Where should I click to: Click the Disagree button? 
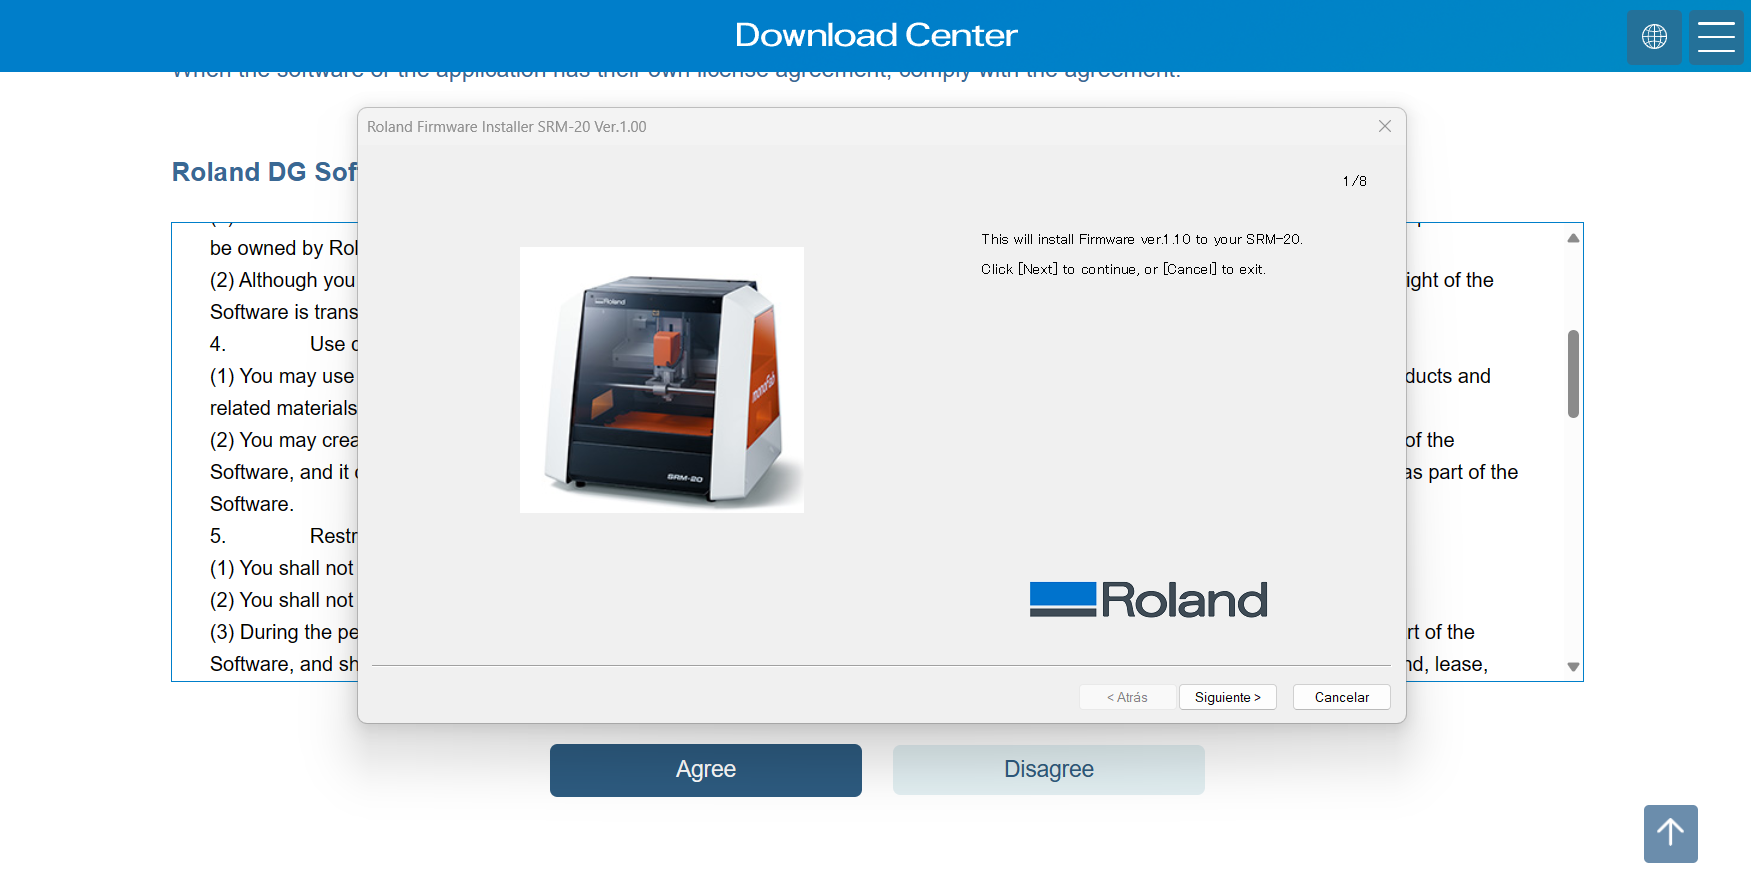coord(1049,770)
